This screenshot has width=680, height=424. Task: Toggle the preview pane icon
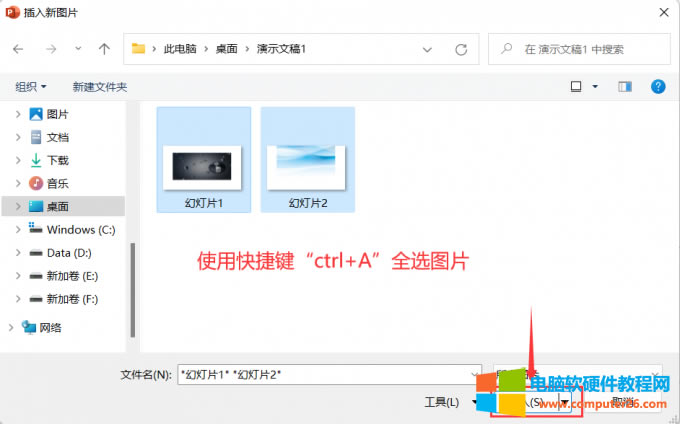click(626, 87)
